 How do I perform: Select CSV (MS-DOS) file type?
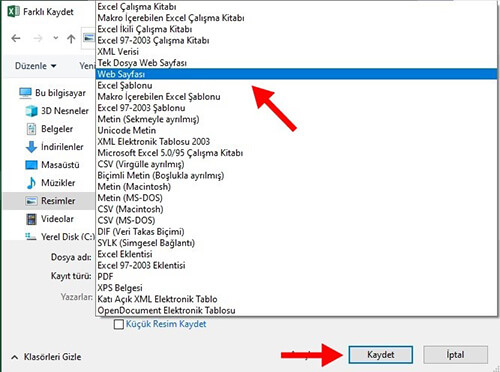pyautogui.click(x=297, y=220)
